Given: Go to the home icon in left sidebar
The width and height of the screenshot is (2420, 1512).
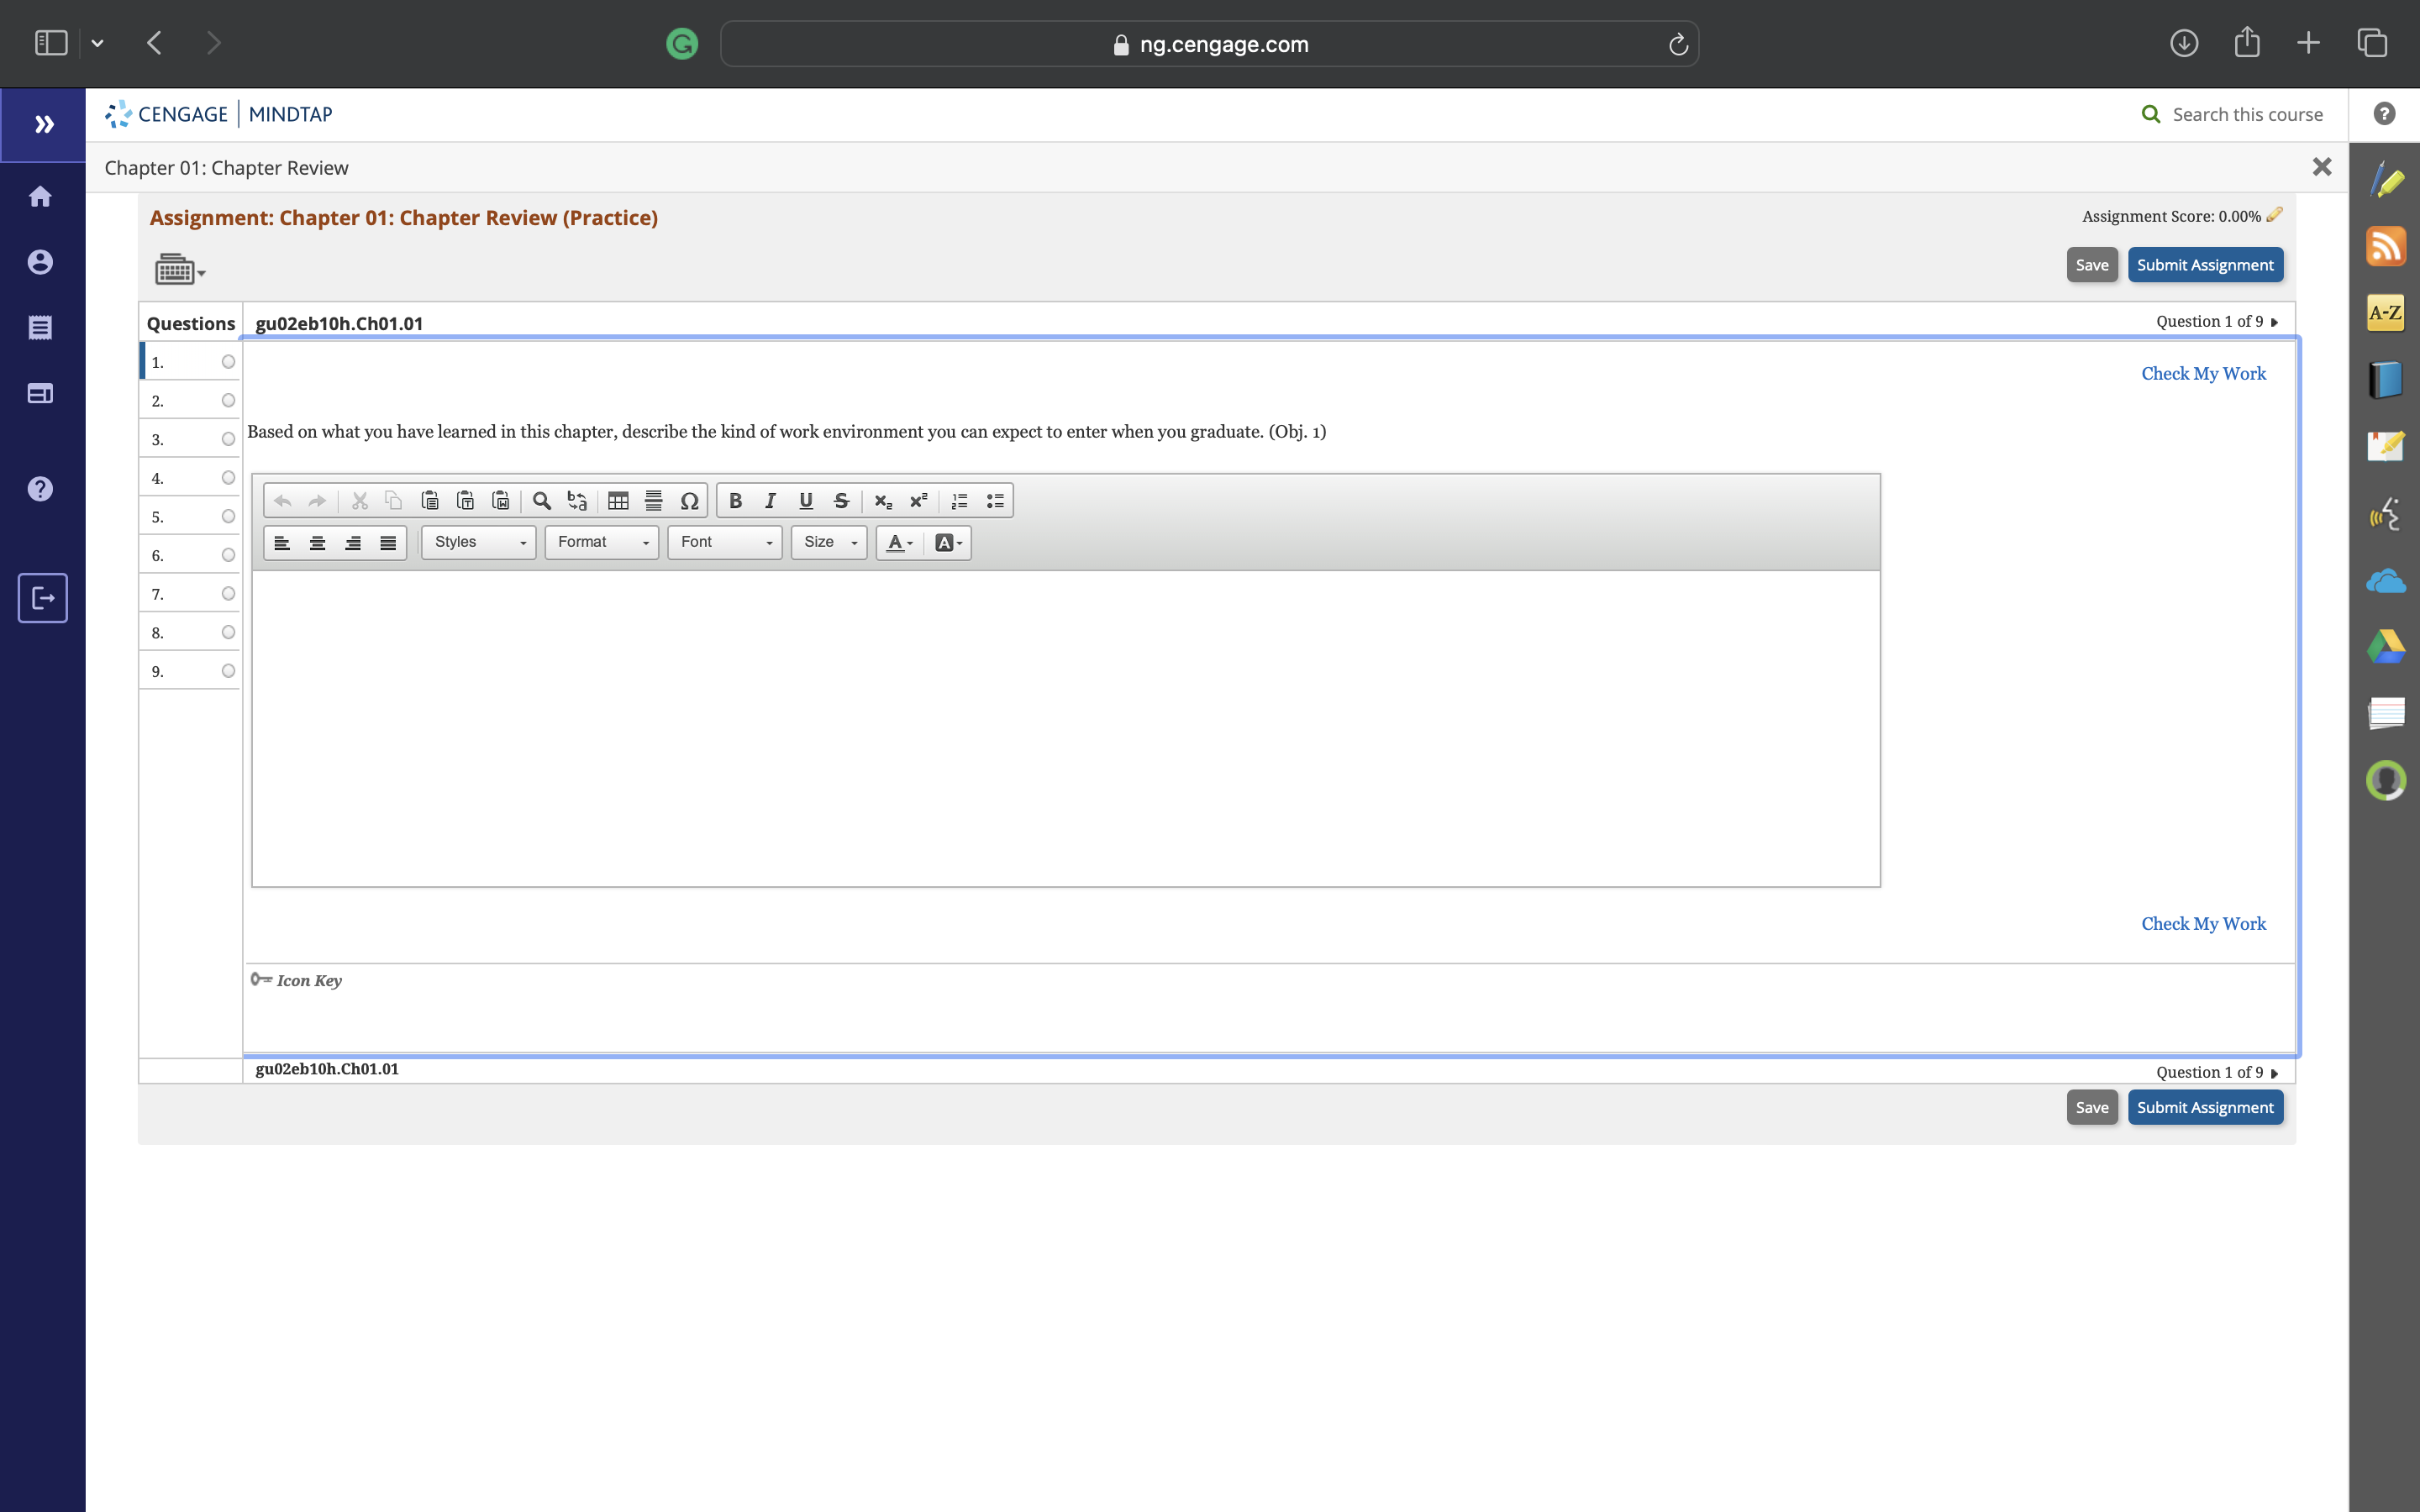Looking at the screenshot, I should pyautogui.click(x=41, y=196).
